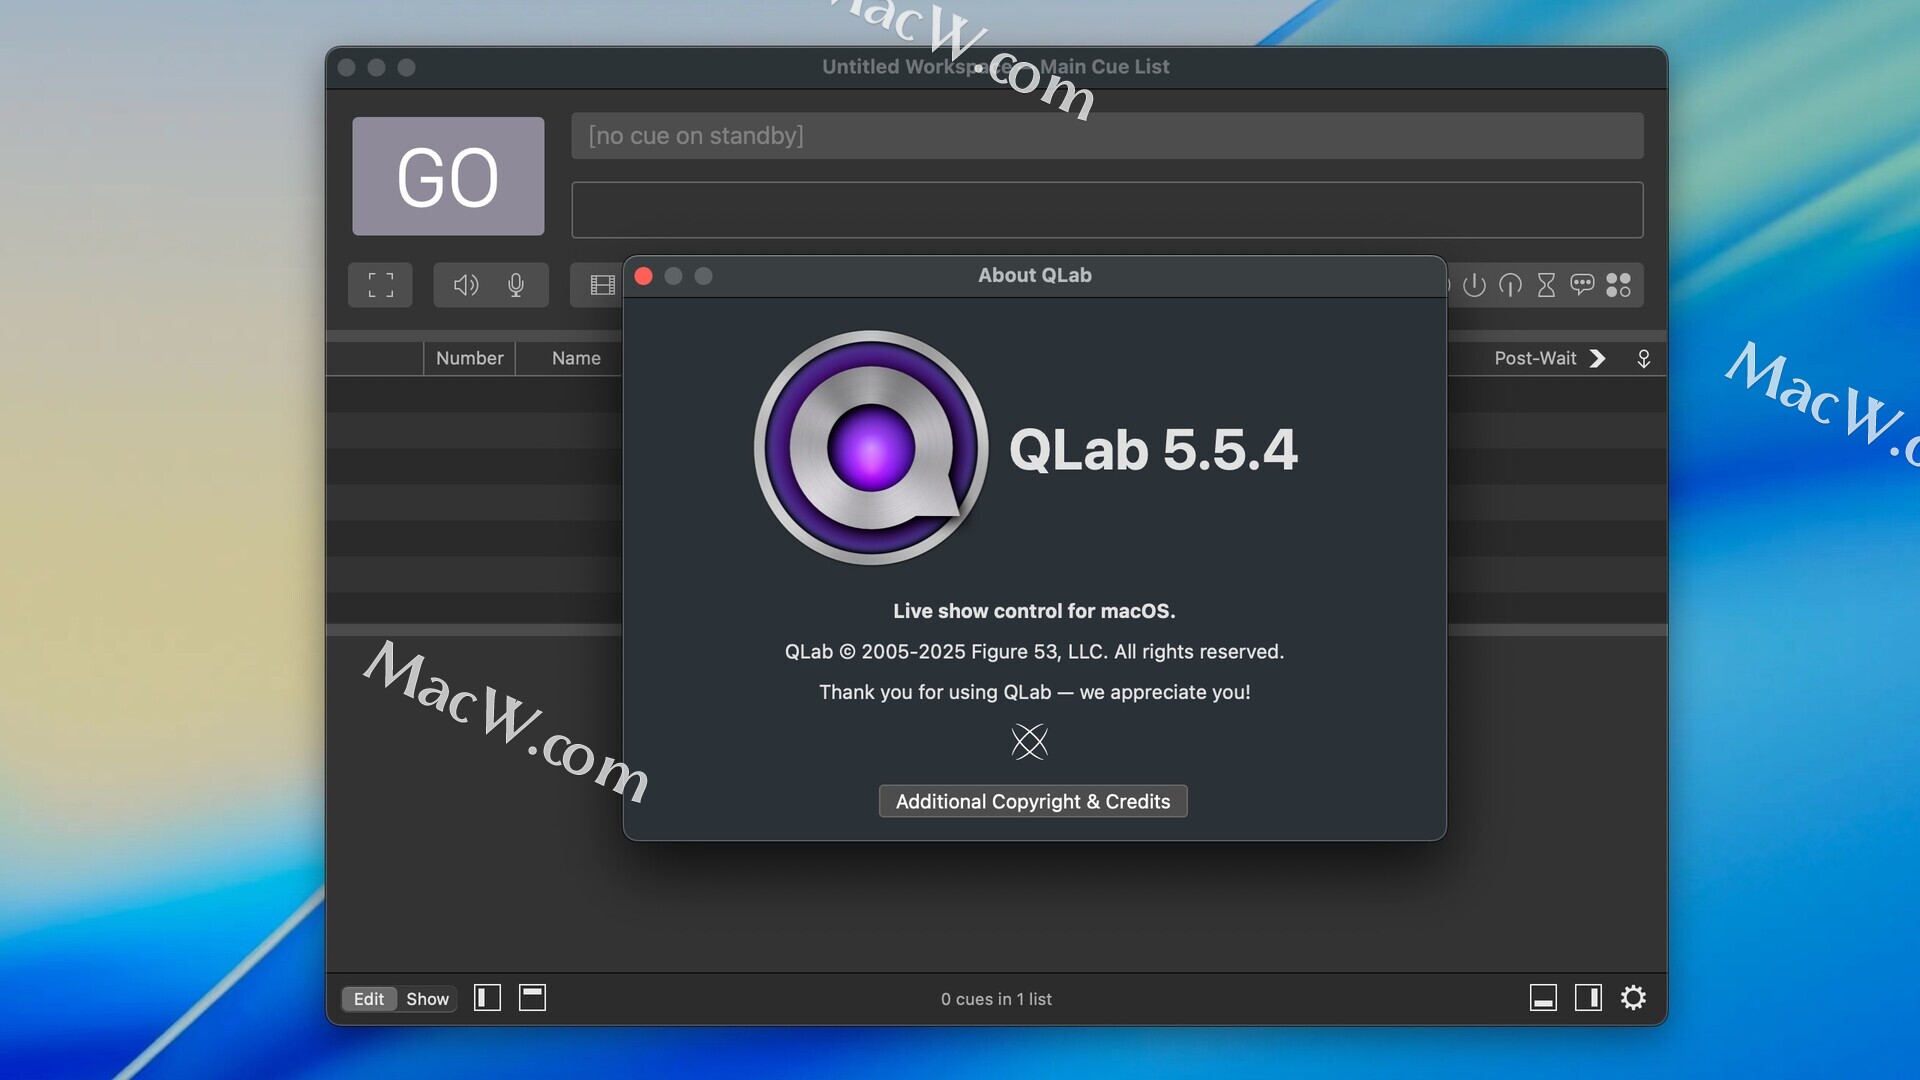Add a Disarm cue (power icon)
The height and width of the screenshot is (1080, 1920).
[x=1474, y=285]
